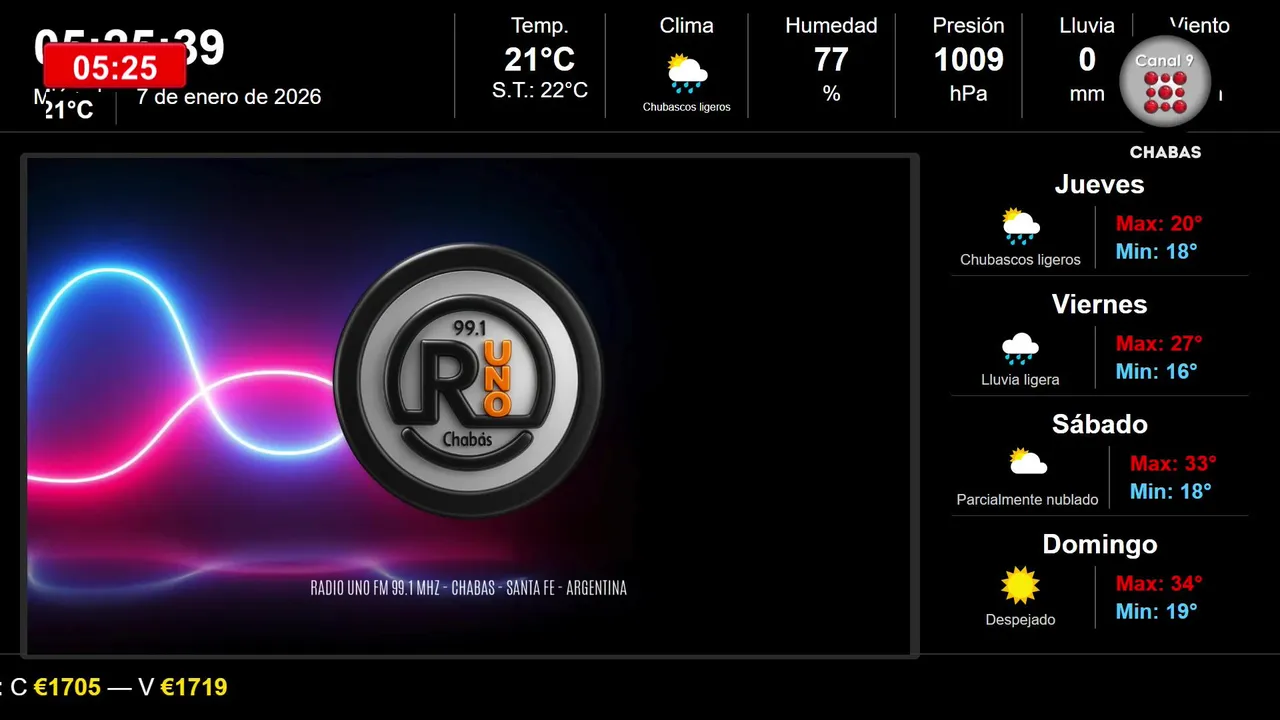Click the Chubascos ligeros label under Clima
The height and width of the screenshot is (720, 1280).
tap(687, 107)
